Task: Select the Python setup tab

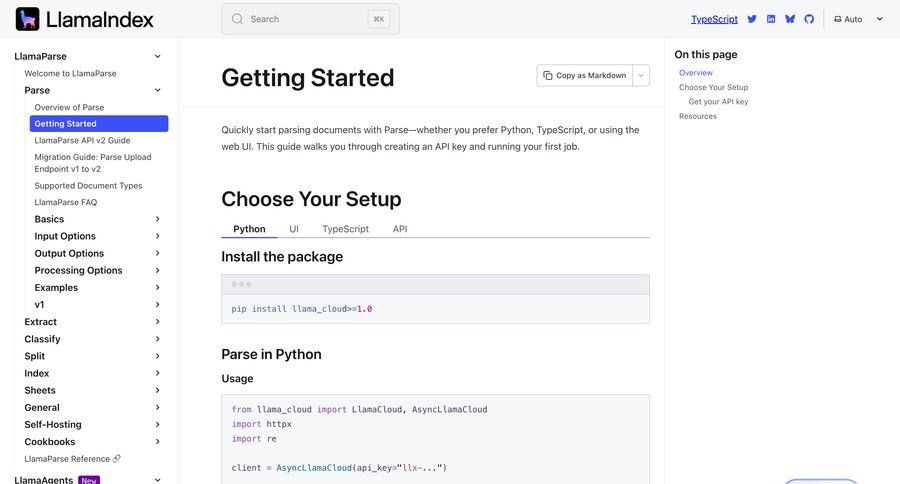Action: coord(249,229)
